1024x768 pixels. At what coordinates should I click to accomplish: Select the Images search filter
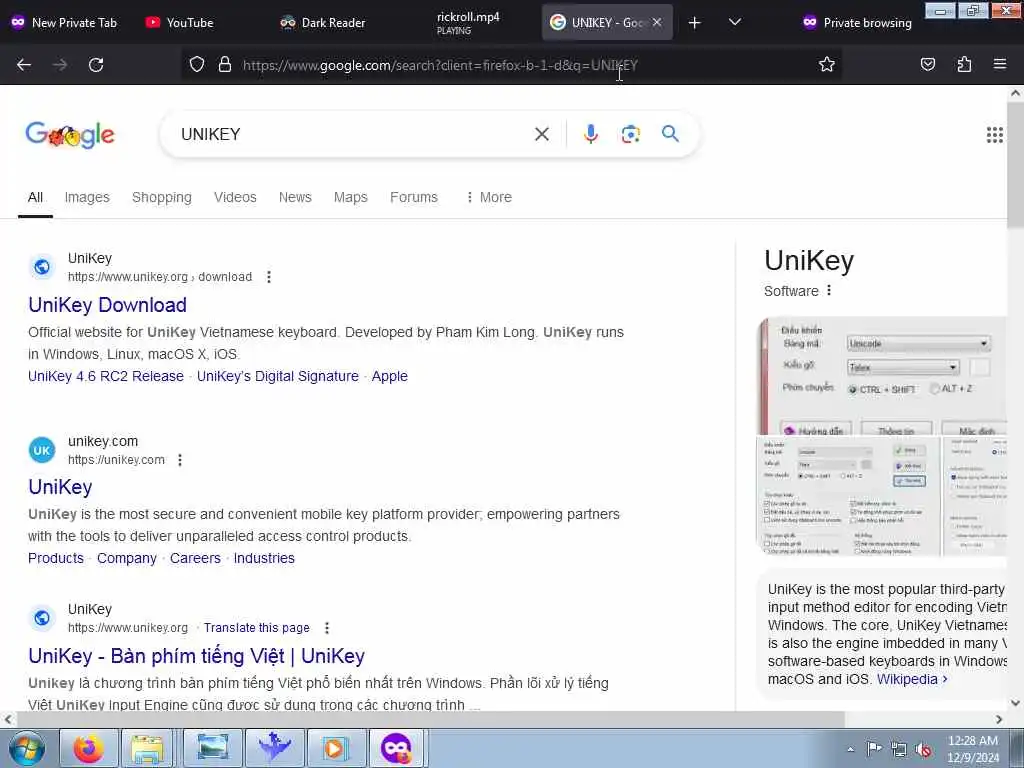(87, 197)
